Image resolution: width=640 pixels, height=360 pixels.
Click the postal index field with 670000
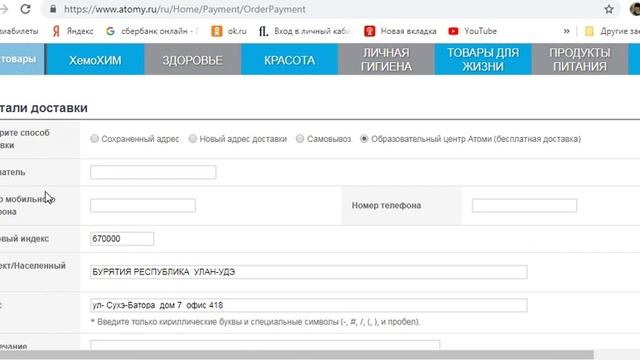[122, 239]
